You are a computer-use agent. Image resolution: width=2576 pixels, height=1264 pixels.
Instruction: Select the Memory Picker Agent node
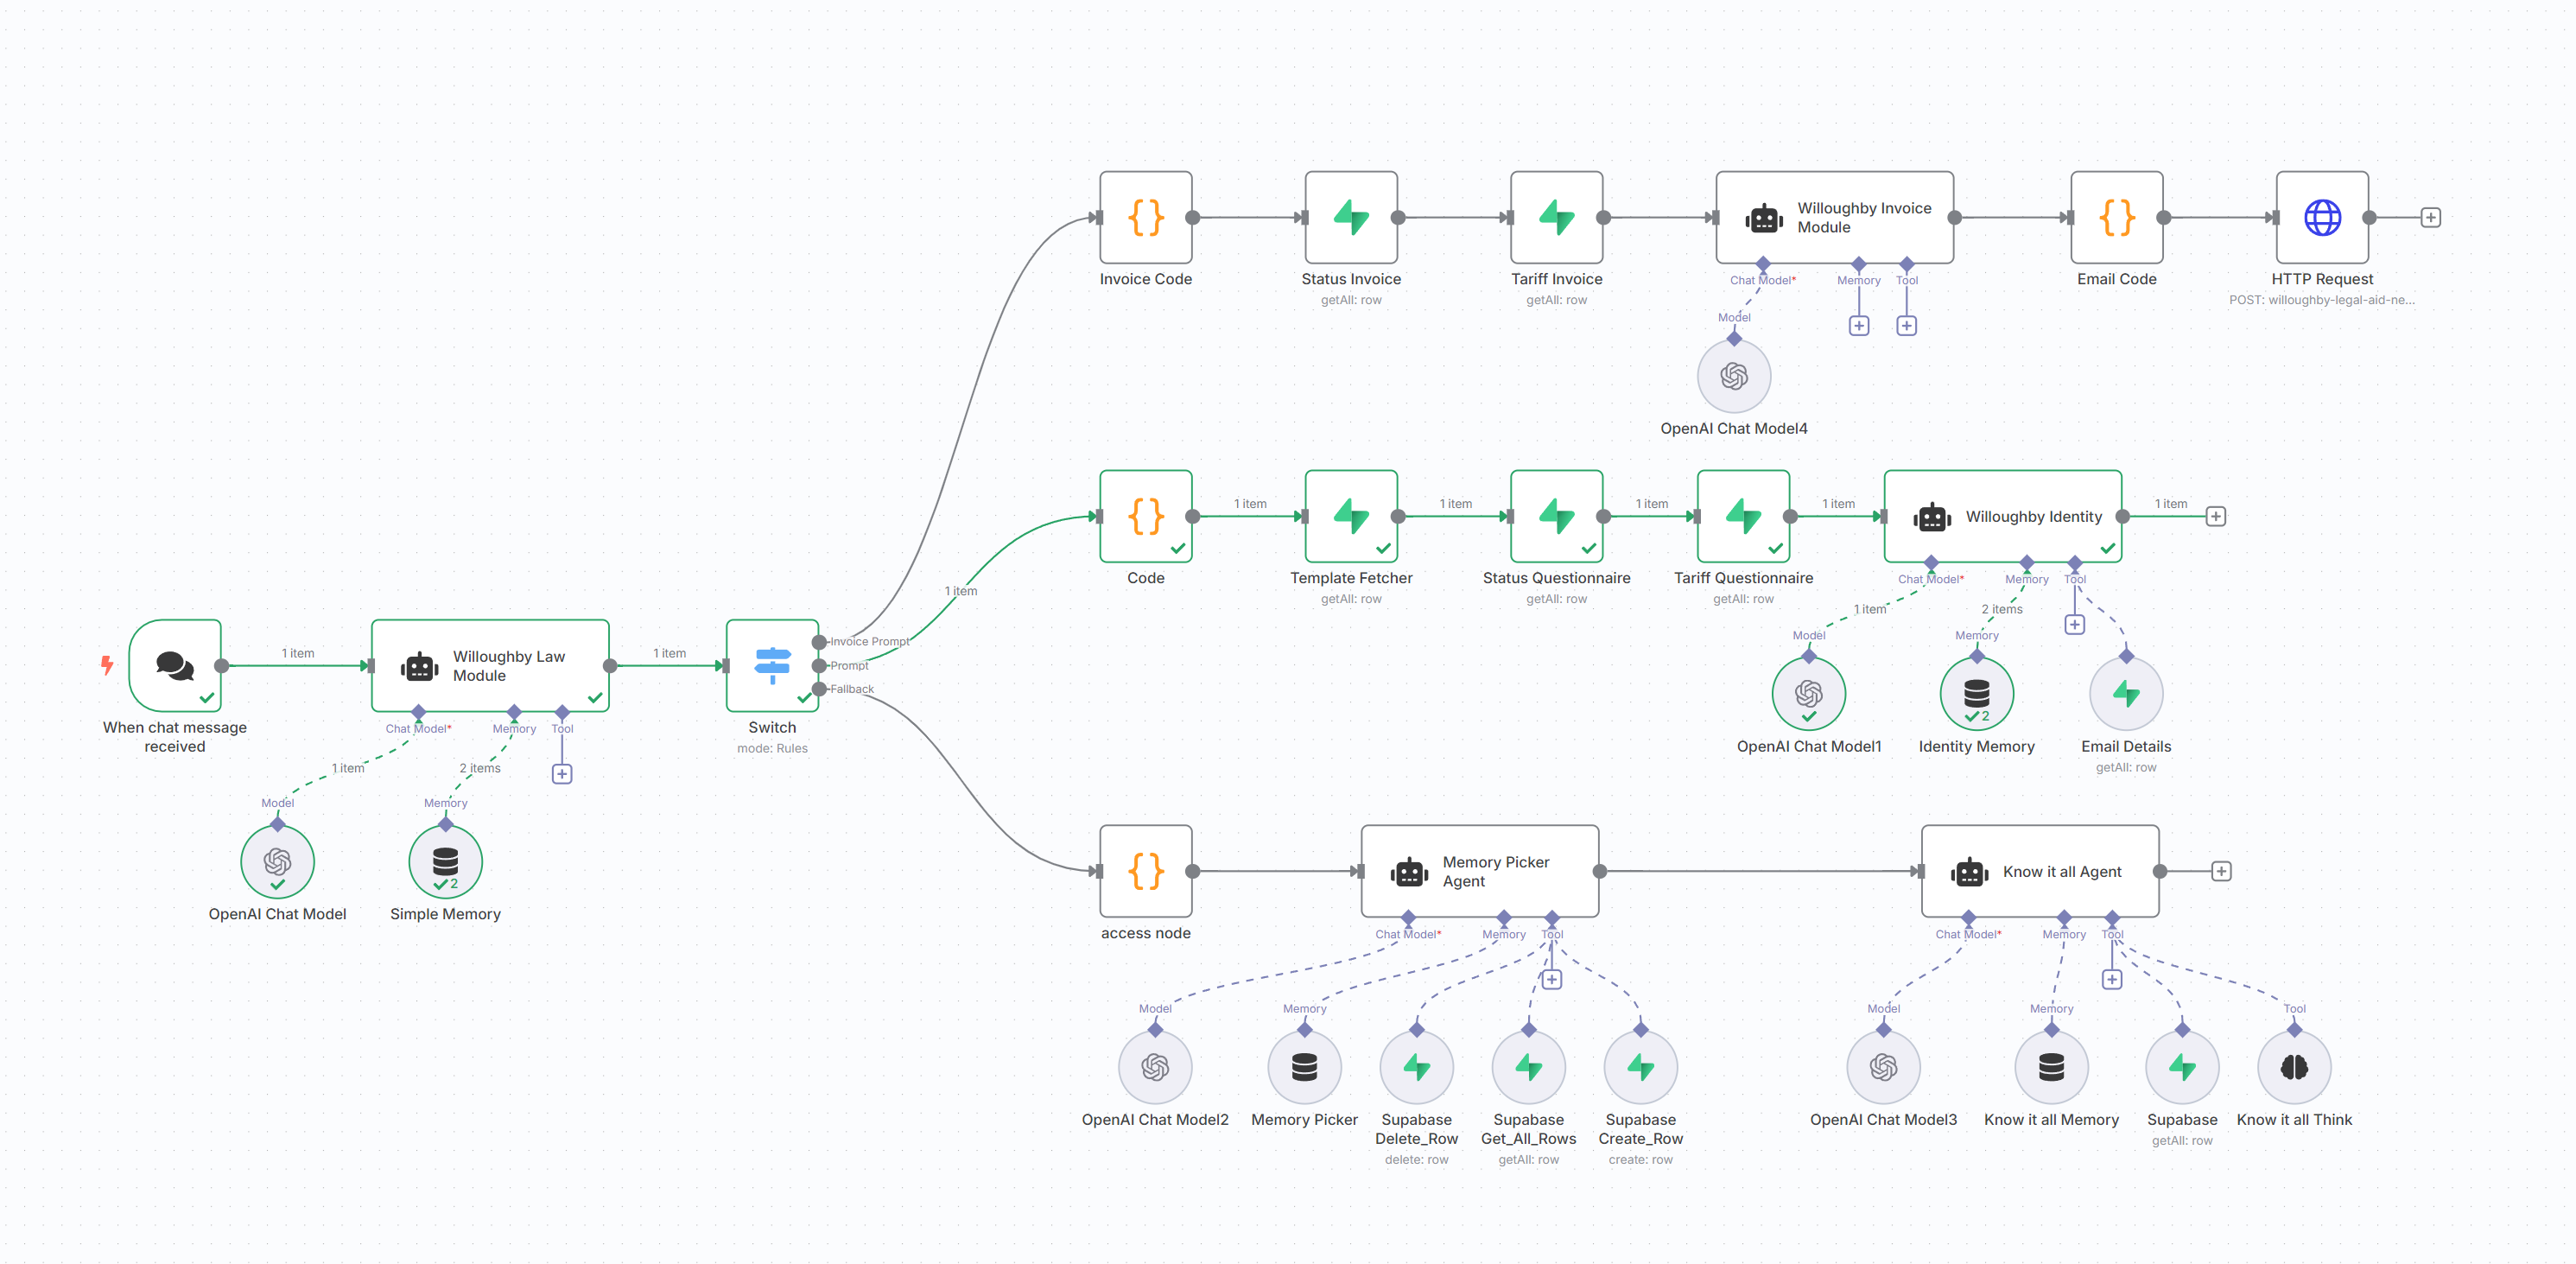point(1479,870)
